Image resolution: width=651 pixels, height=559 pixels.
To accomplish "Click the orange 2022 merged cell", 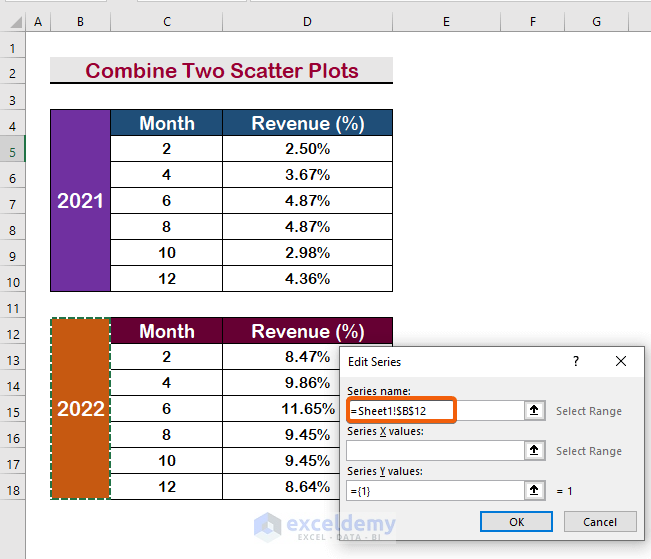I will coord(80,409).
